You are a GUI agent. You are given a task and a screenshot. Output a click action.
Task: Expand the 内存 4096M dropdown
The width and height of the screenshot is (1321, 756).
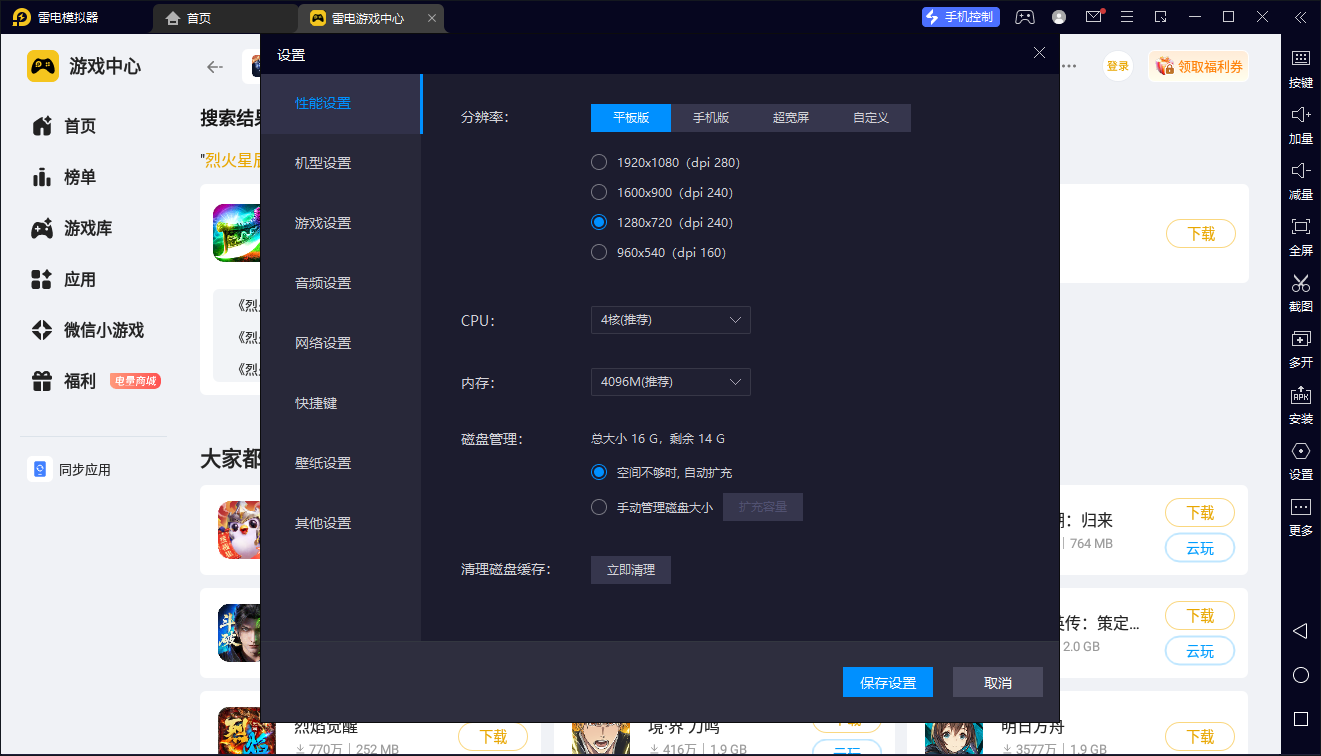[670, 382]
